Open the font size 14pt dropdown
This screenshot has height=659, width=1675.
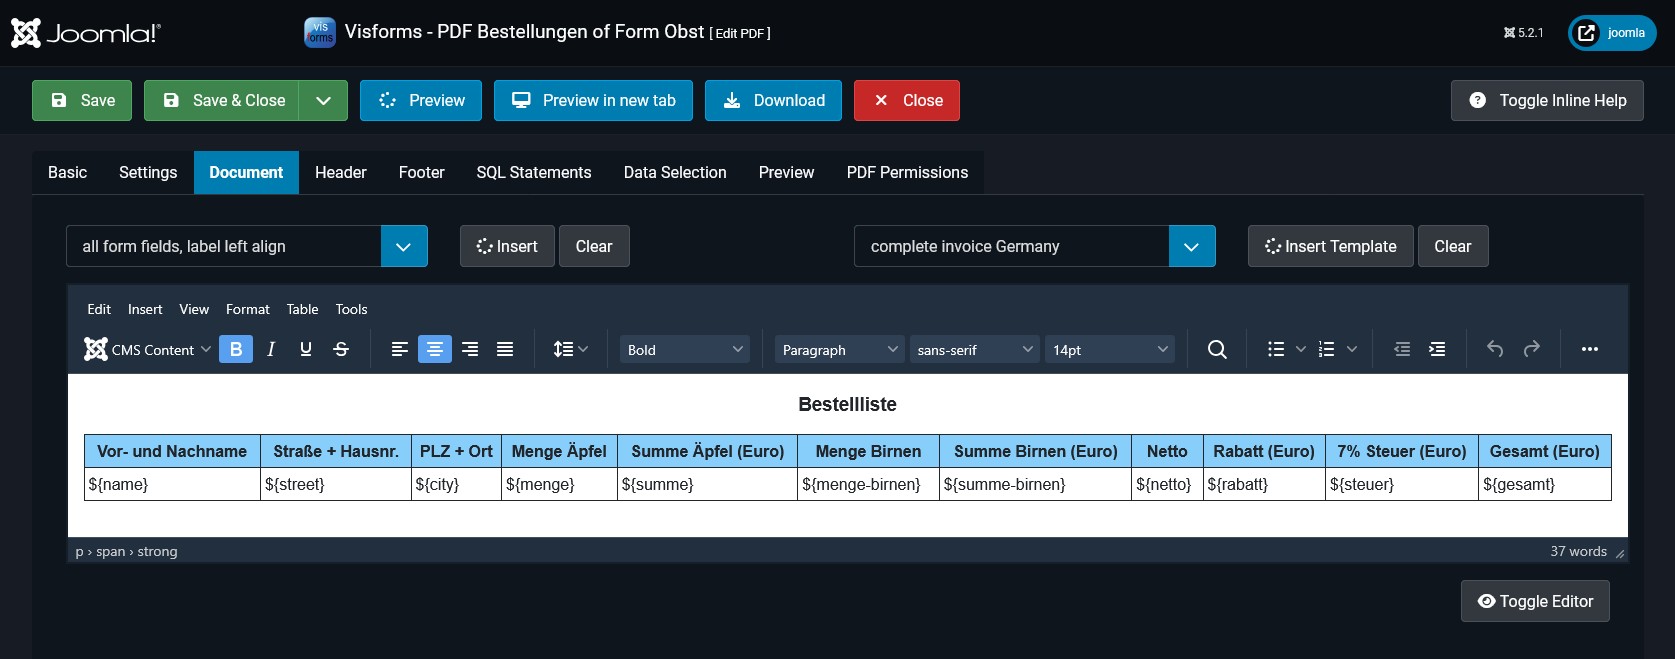(x=1109, y=349)
